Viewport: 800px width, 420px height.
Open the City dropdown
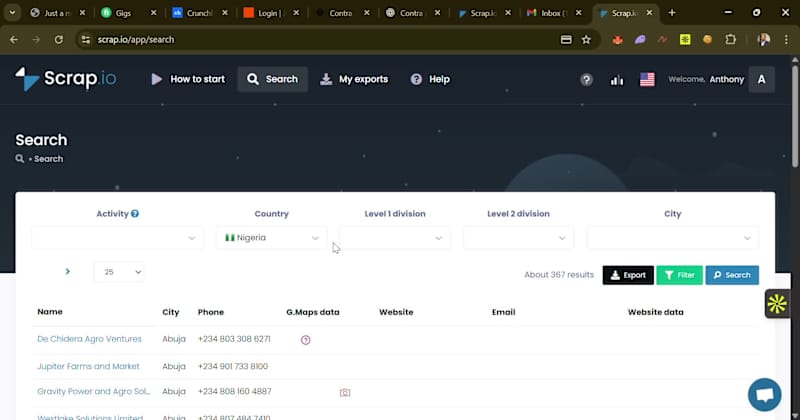[672, 238]
